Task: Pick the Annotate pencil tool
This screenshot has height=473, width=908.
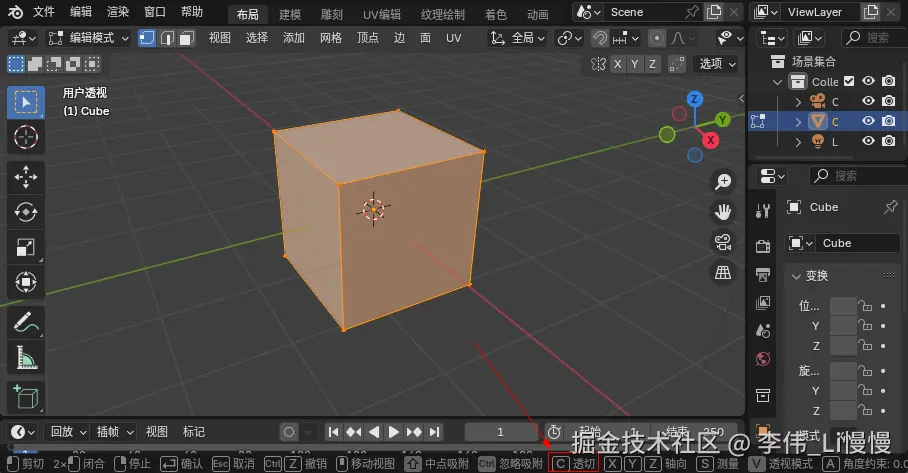Action: (25, 322)
